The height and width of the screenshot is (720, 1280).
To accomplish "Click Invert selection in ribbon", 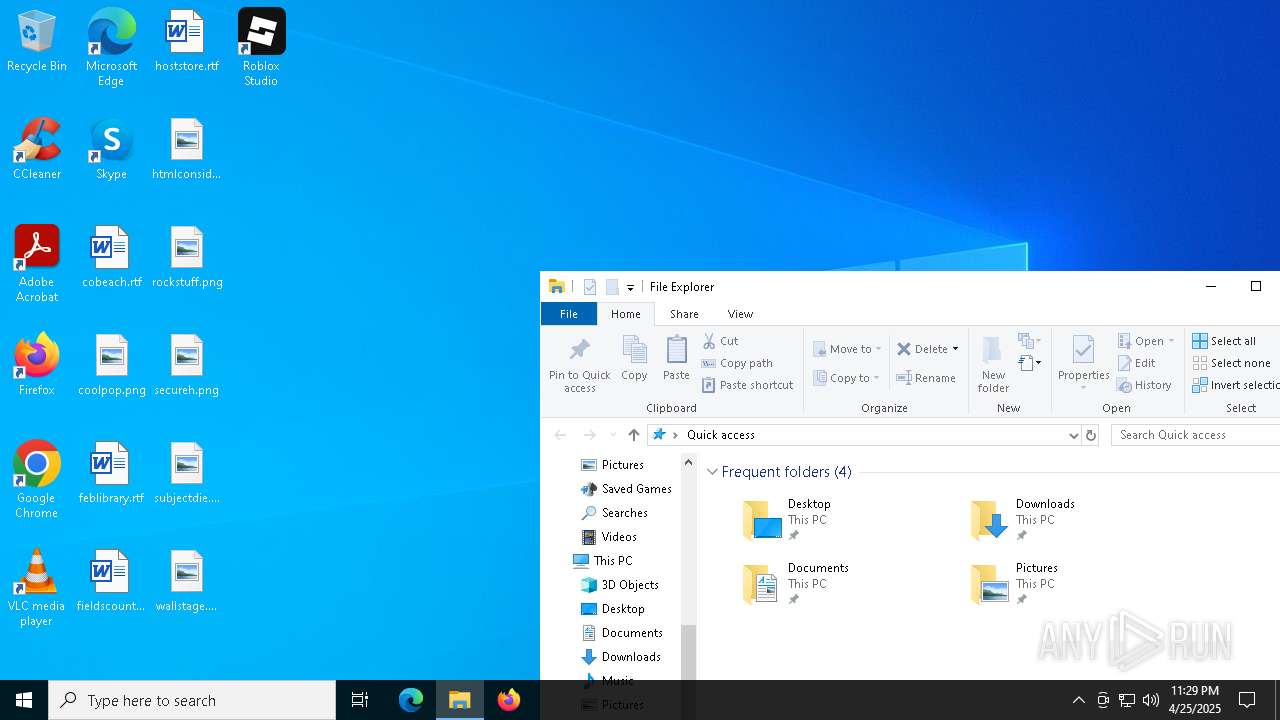I will tap(1235, 385).
